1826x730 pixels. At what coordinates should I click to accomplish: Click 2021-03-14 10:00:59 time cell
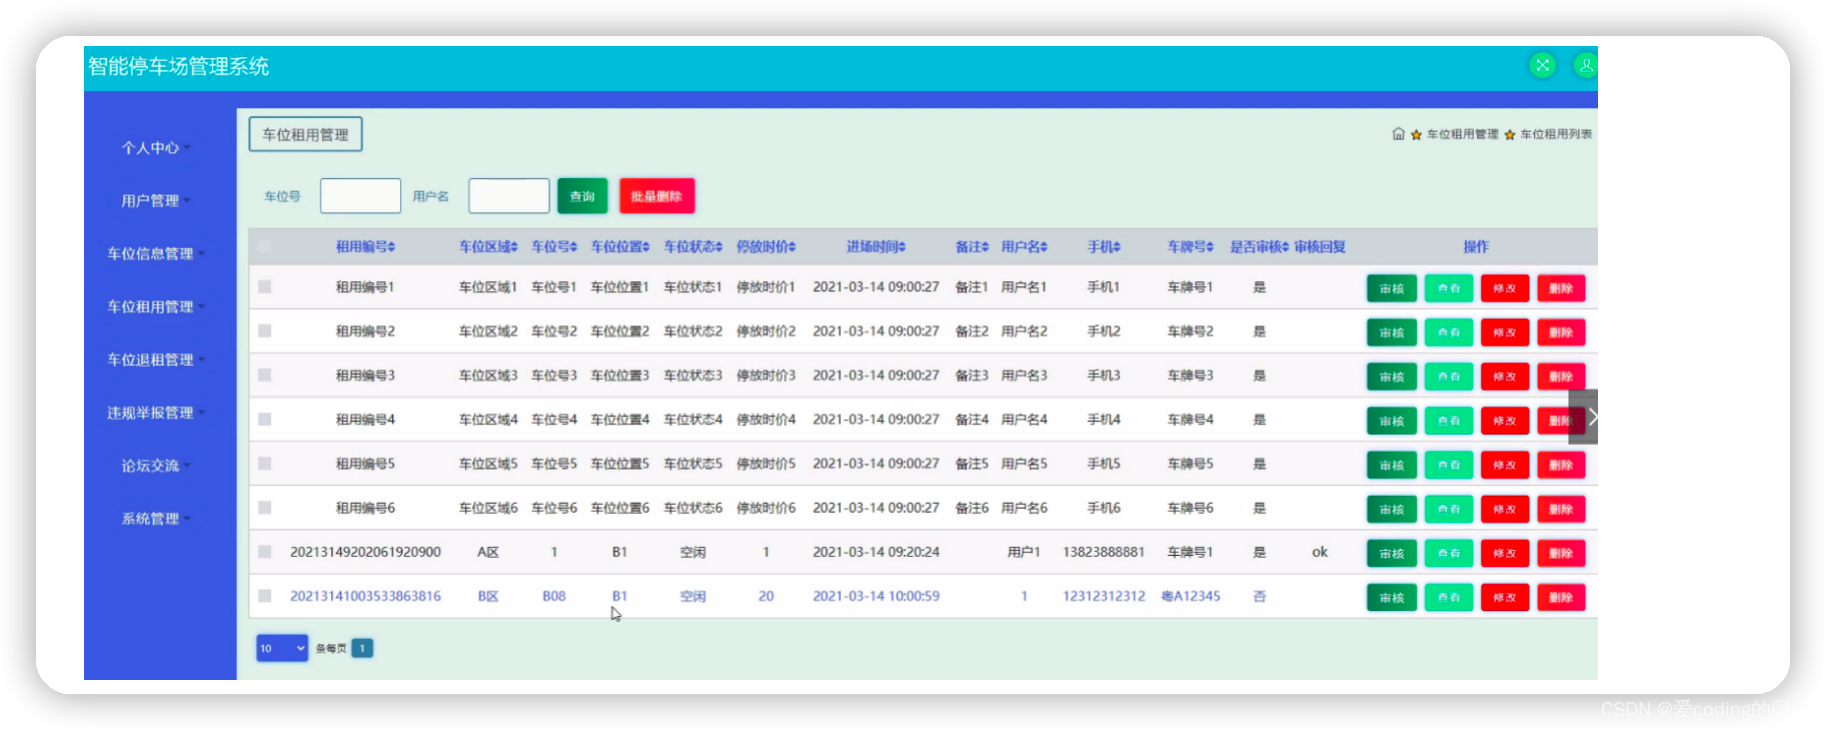point(876,596)
